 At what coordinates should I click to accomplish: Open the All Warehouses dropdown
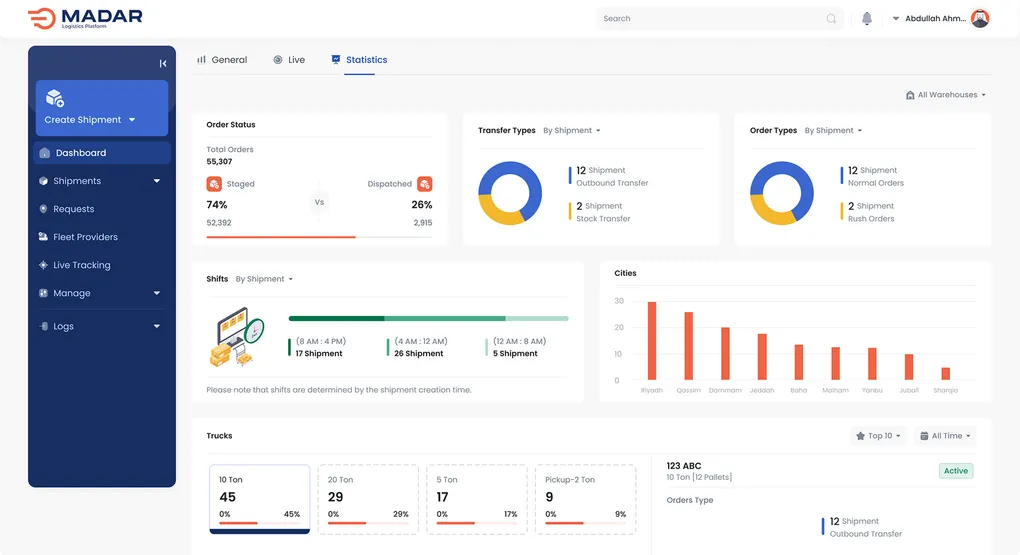pos(945,95)
